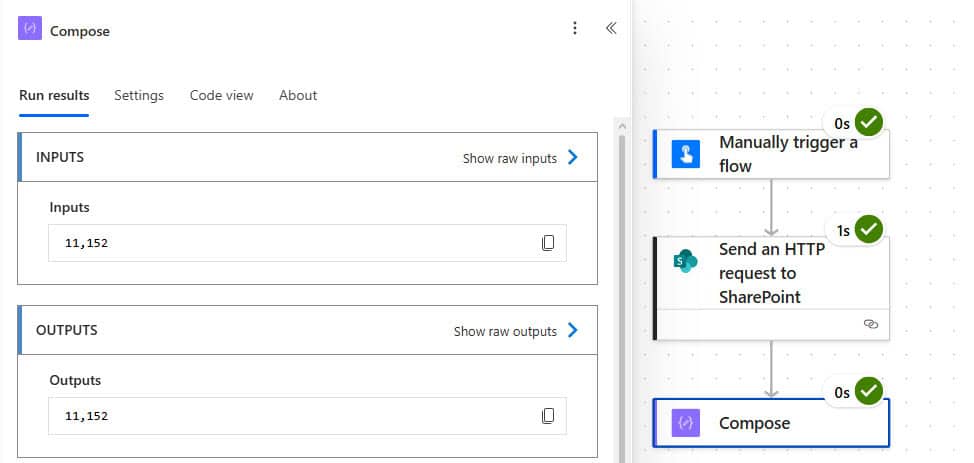Click the Compose title in panel header
974x463 pixels.
[80, 31]
